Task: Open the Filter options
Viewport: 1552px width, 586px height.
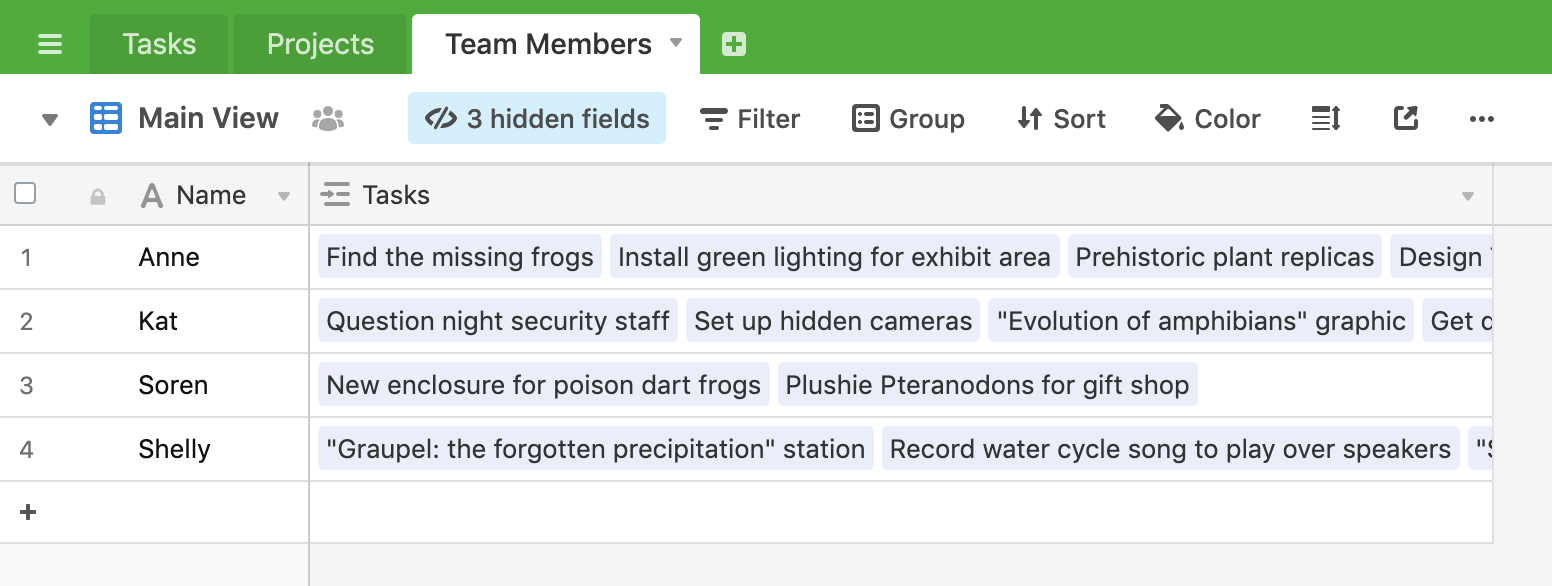Action: (750, 119)
